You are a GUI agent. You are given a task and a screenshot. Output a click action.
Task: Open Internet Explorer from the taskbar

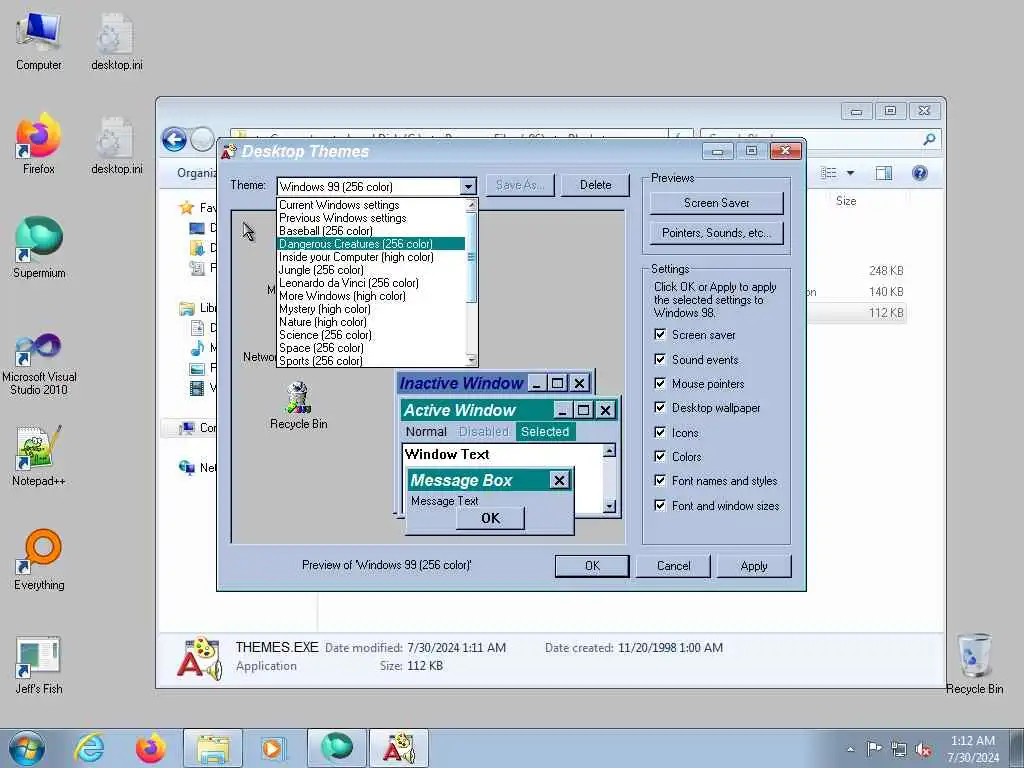tap(89, 748)
